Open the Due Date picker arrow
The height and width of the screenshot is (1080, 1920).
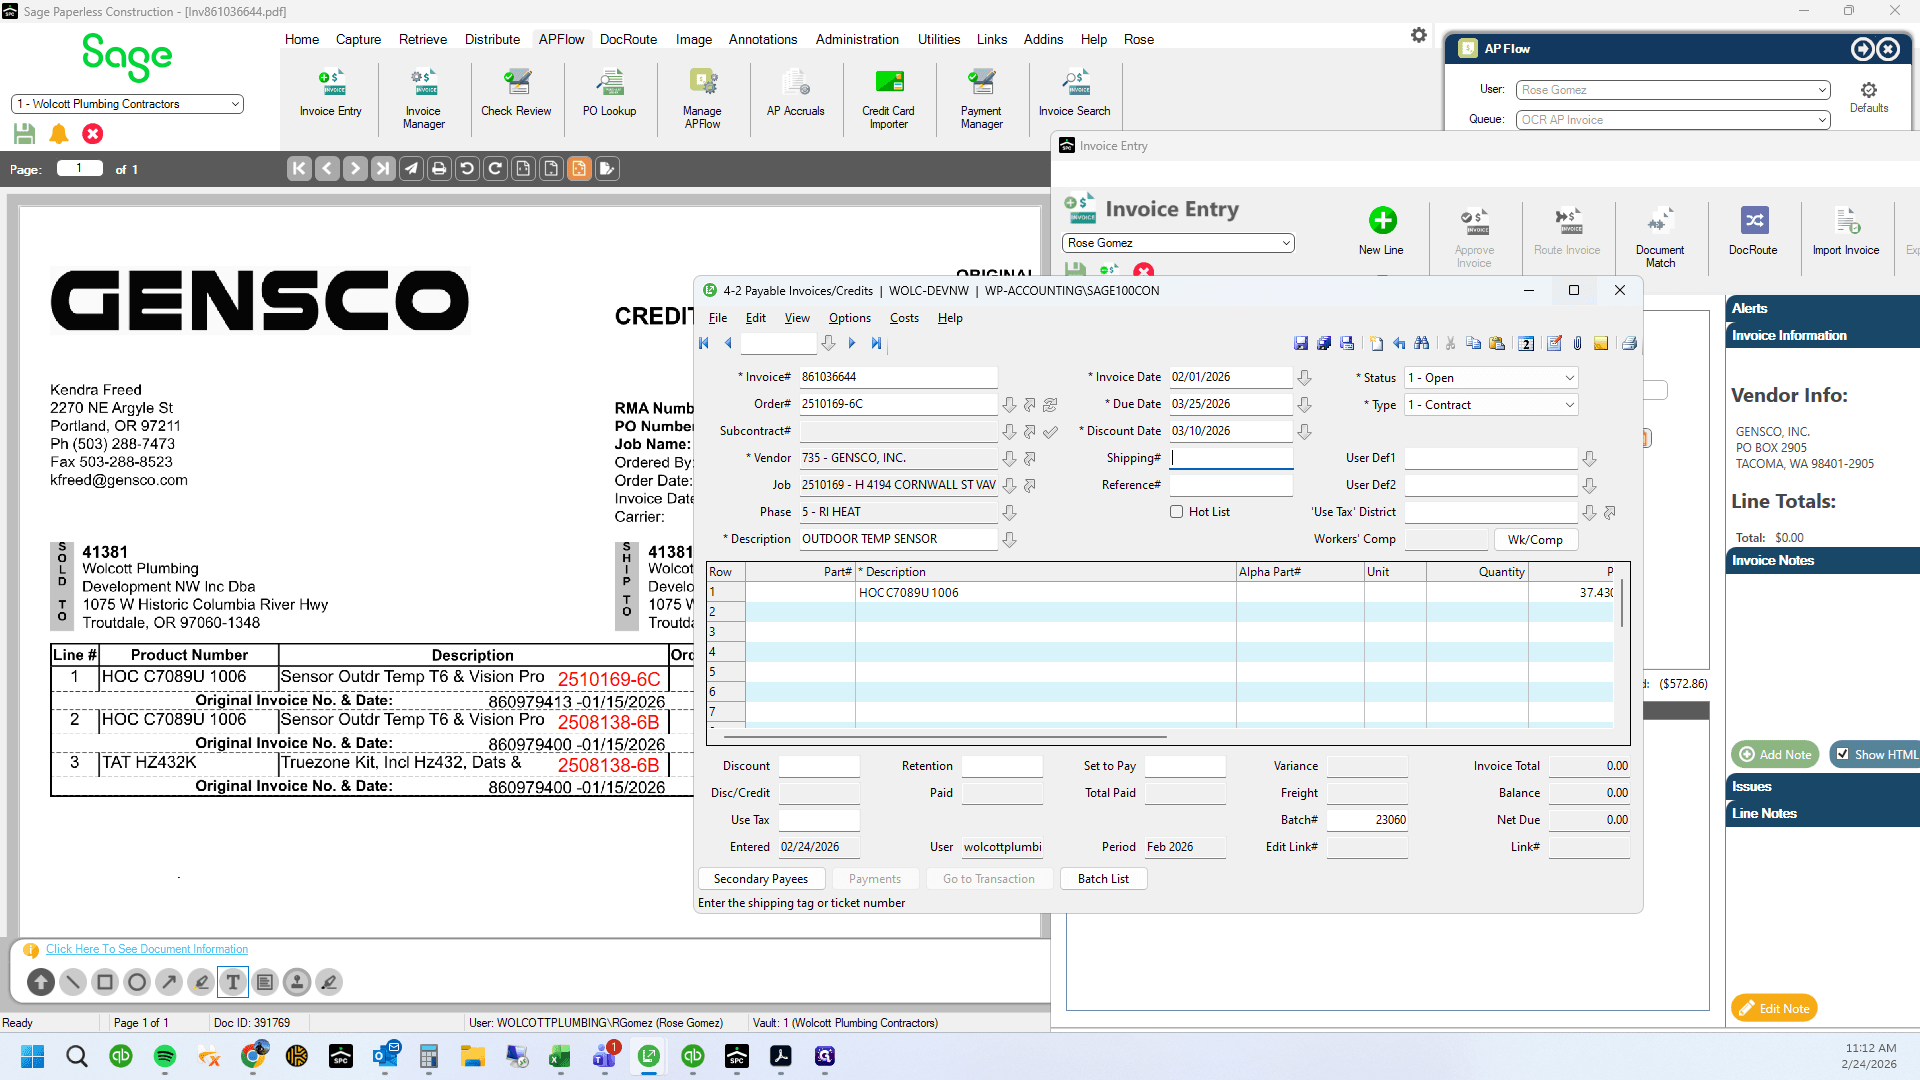click(1304, 405)
